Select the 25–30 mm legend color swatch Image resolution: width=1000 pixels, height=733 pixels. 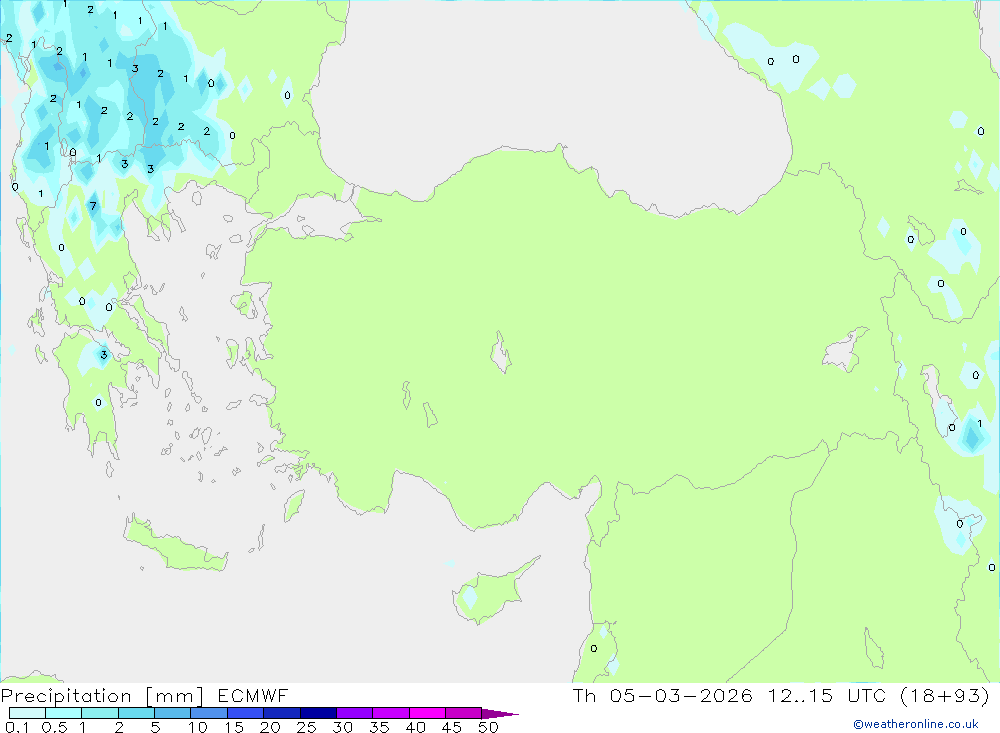pos(318,713)
